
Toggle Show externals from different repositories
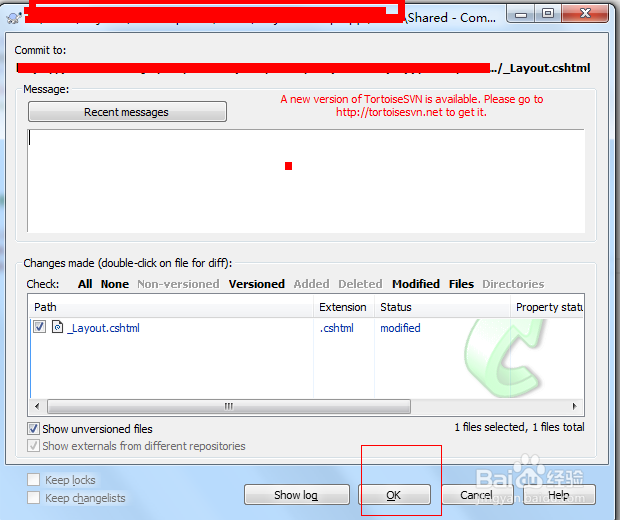(x=34, y=446)
